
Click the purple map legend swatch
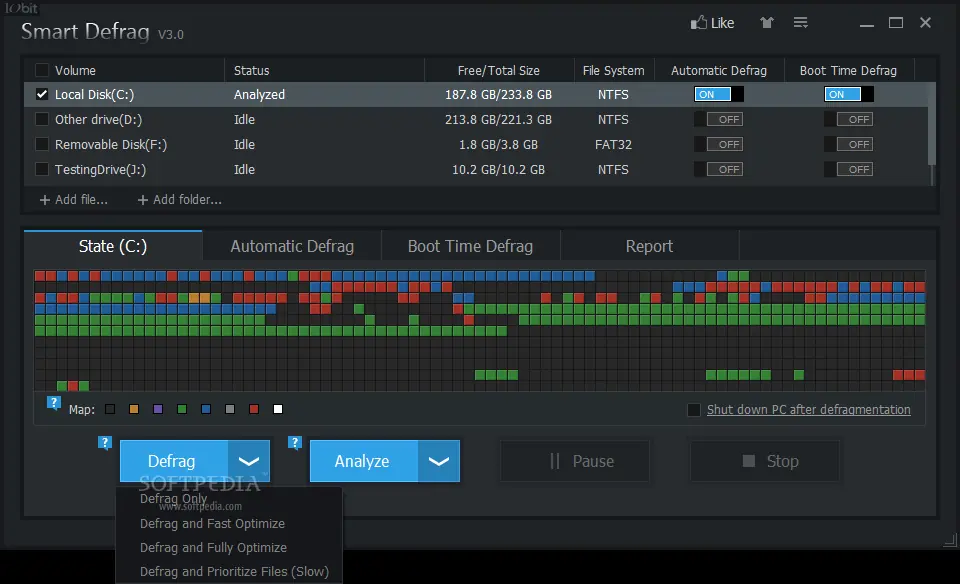158,409
